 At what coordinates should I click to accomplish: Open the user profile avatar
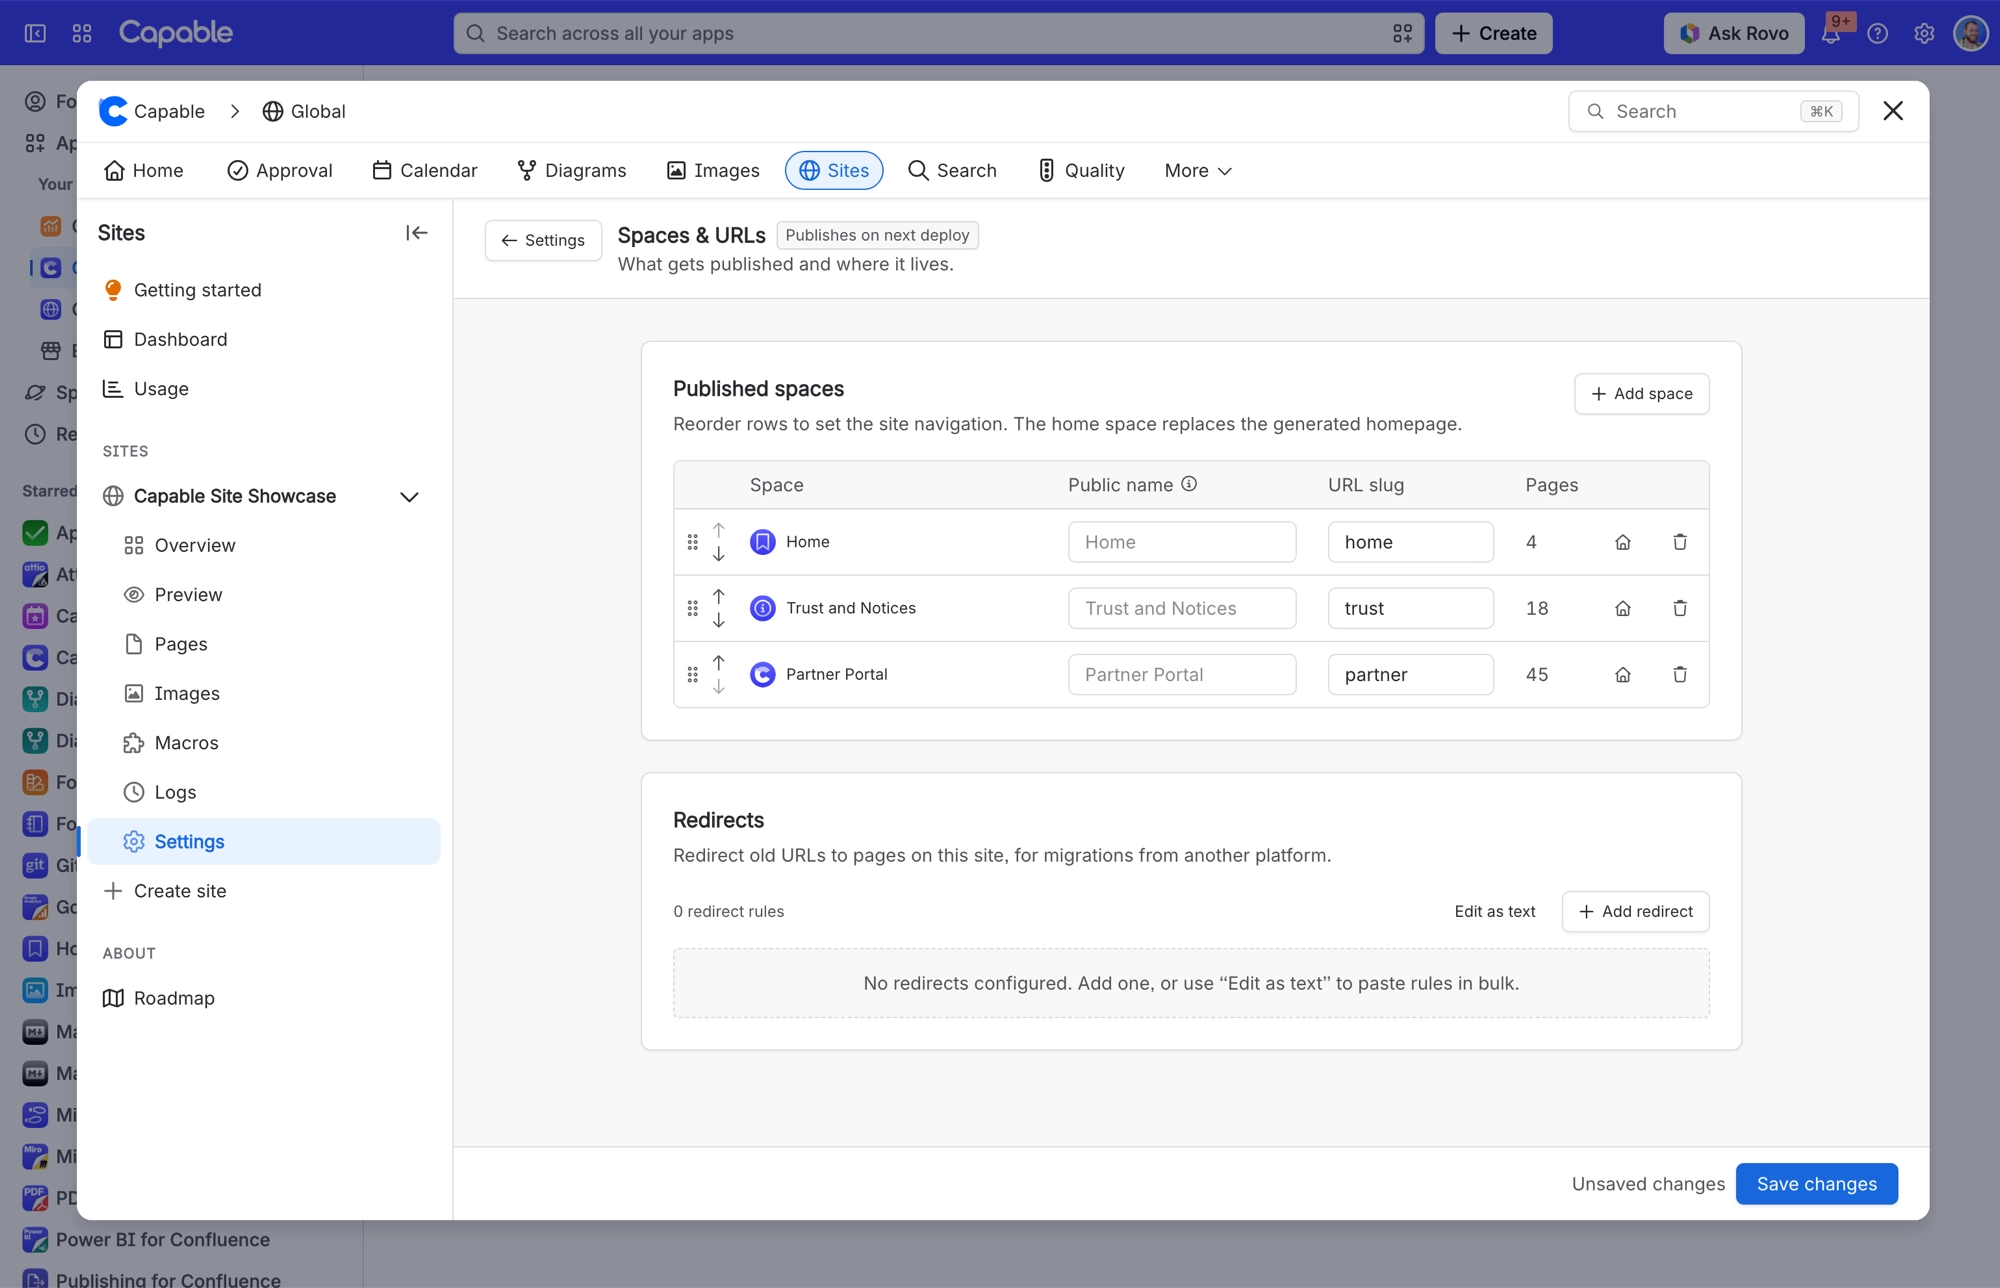[x=1971, y=33]
